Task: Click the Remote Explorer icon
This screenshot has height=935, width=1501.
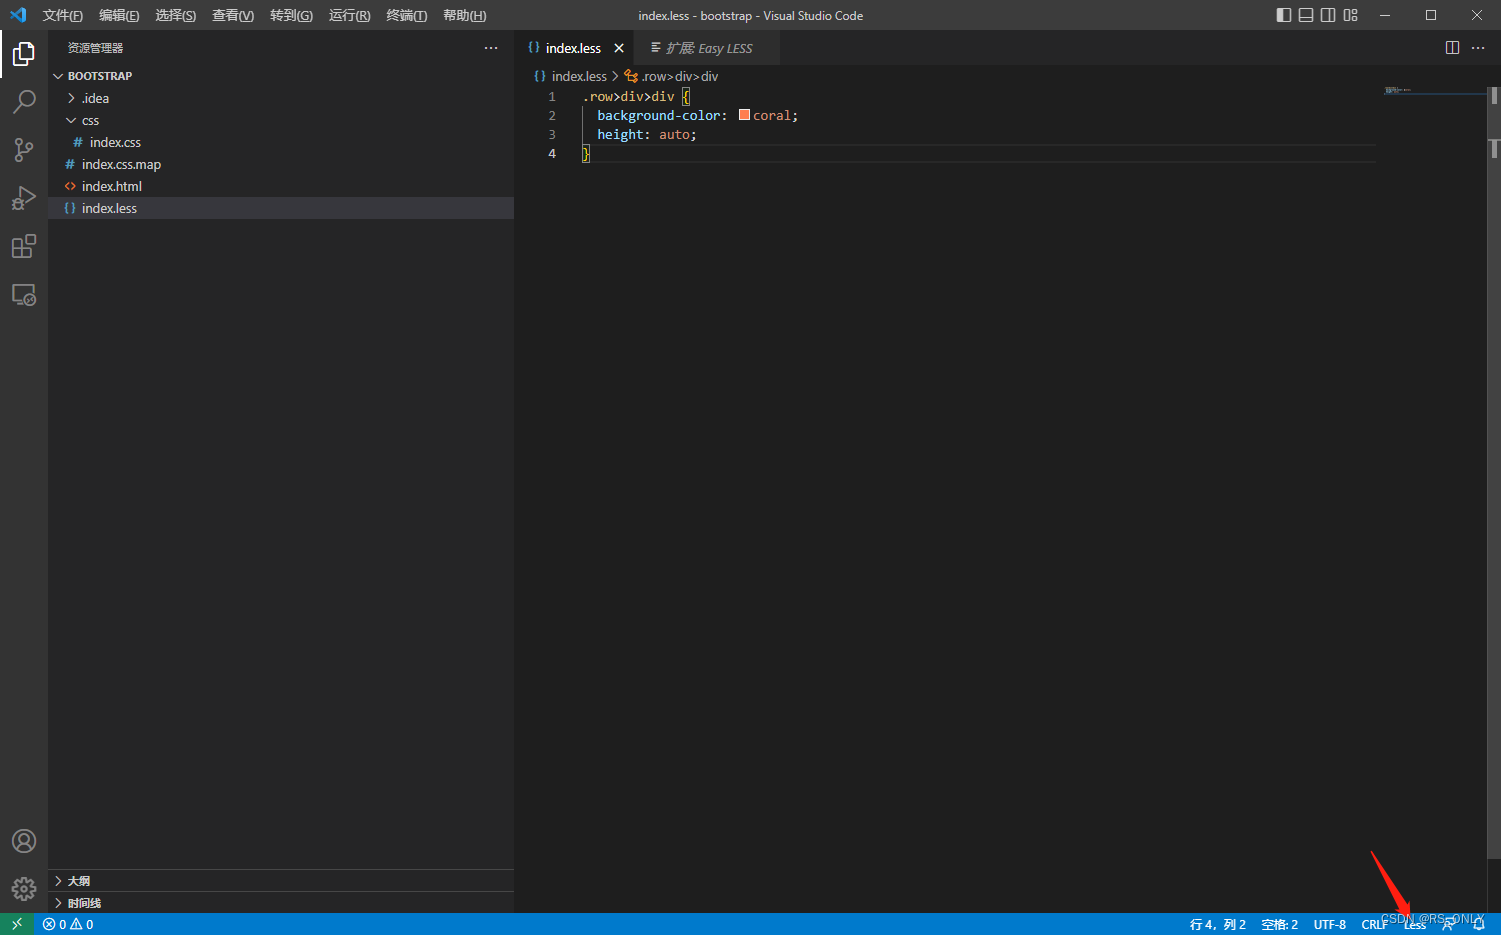Action: [23, 294]
